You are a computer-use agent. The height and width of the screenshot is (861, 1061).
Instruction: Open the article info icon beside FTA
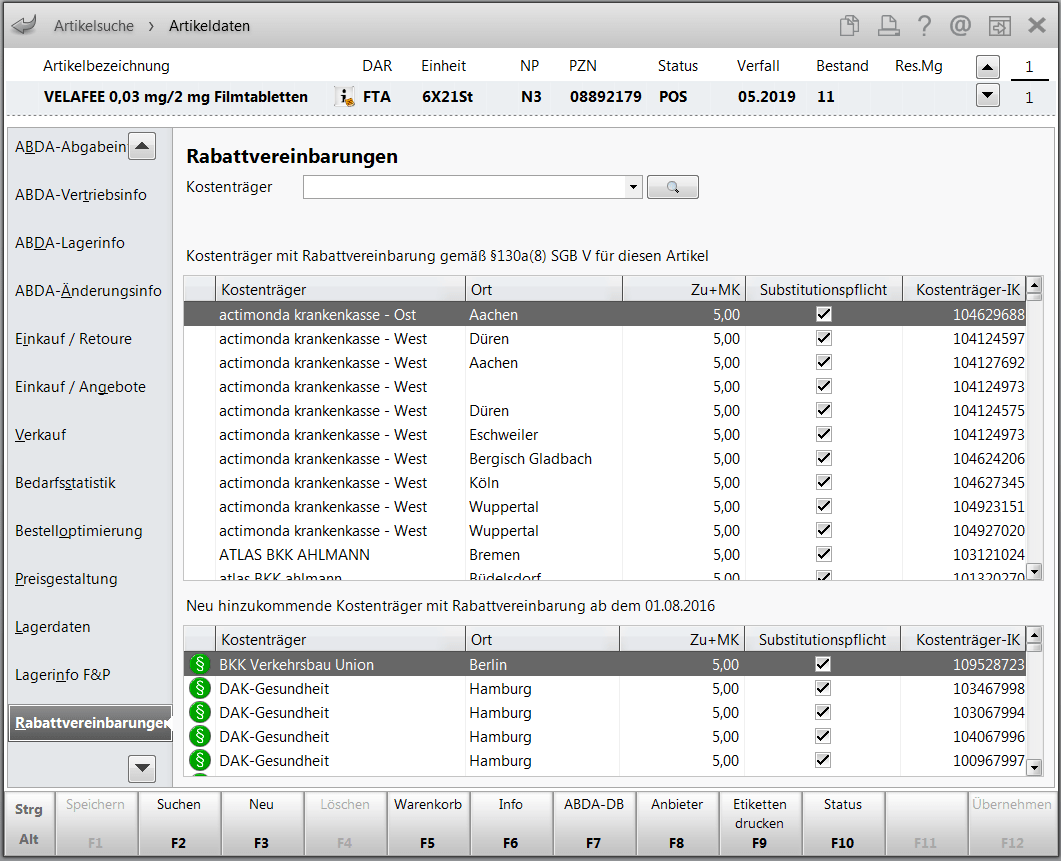(x=345, y=97)
